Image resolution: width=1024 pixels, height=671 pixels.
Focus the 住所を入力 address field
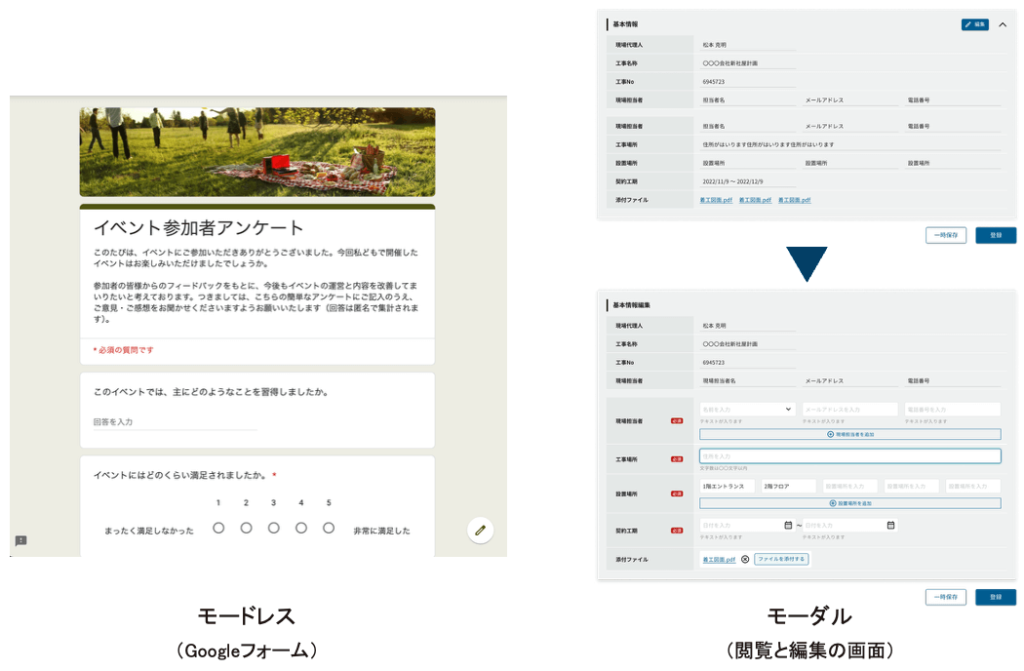coord(850,456)
